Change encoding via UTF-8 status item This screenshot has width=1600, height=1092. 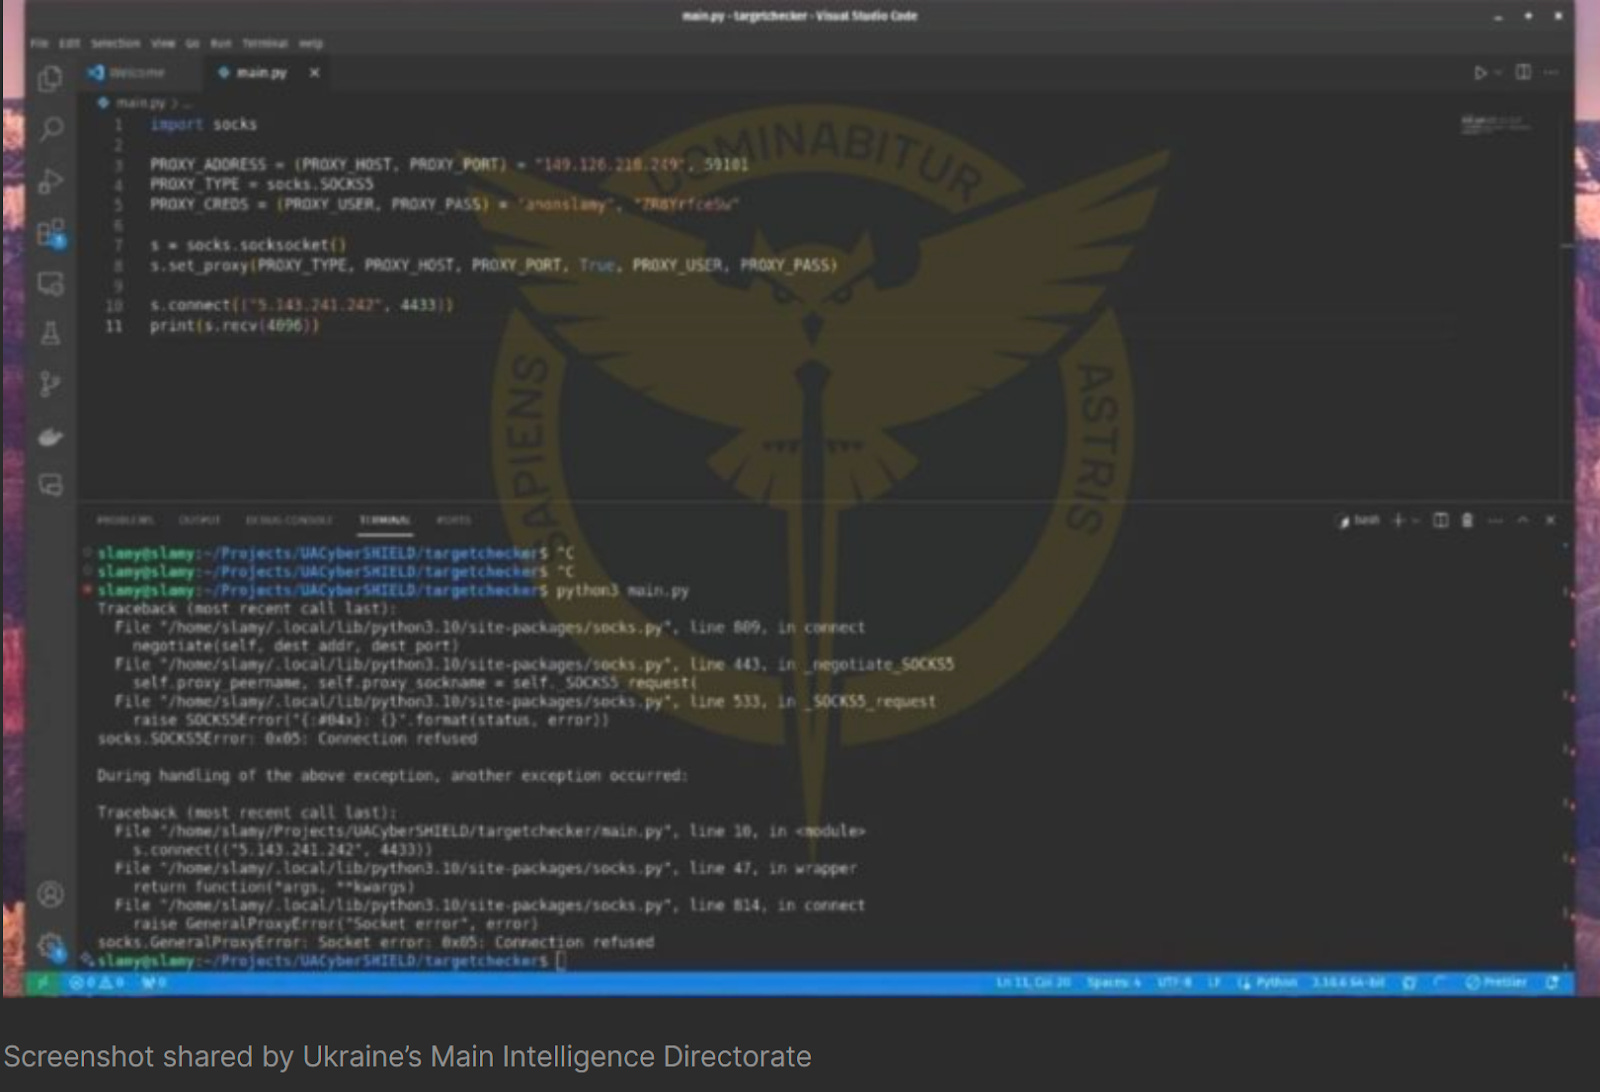(x=1174, y=983)
